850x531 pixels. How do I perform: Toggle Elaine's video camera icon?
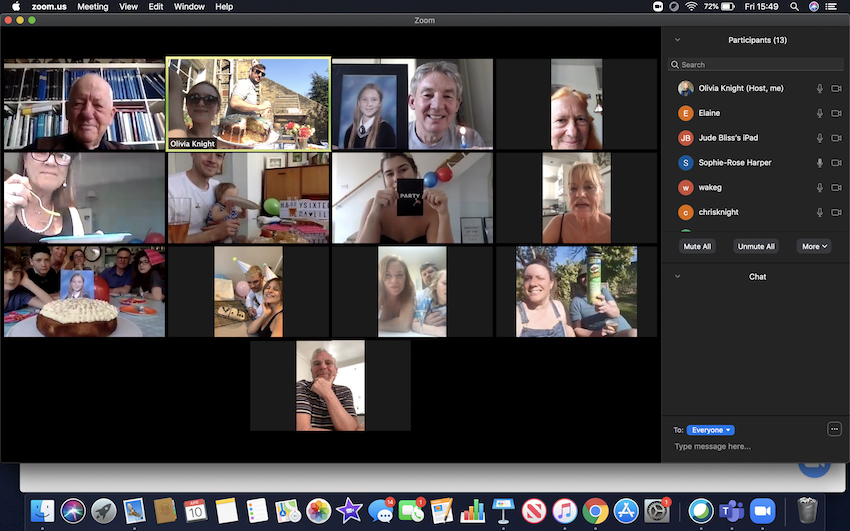(x=836, y=113)
